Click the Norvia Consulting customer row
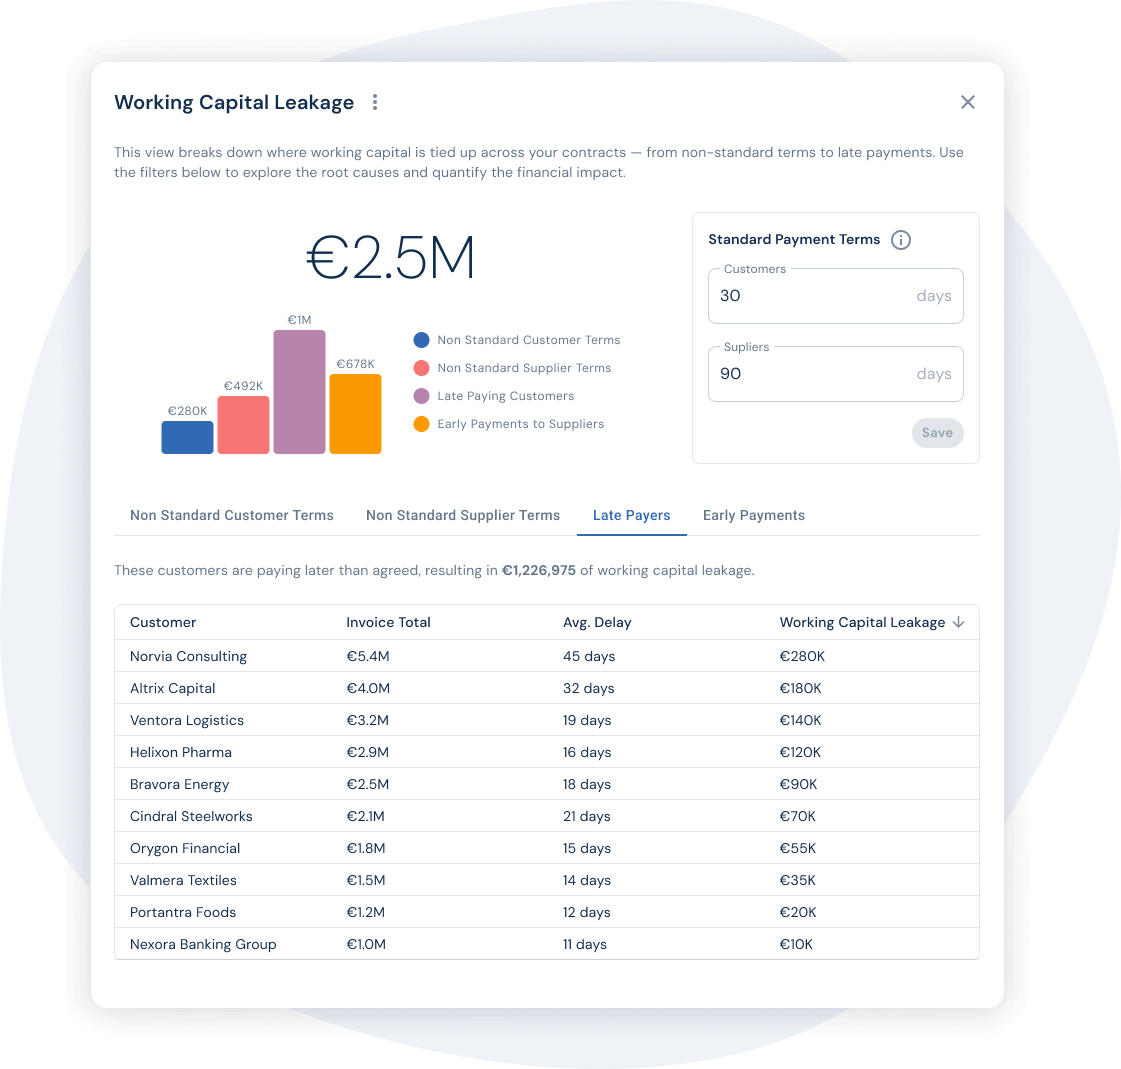 coord(188,656)
